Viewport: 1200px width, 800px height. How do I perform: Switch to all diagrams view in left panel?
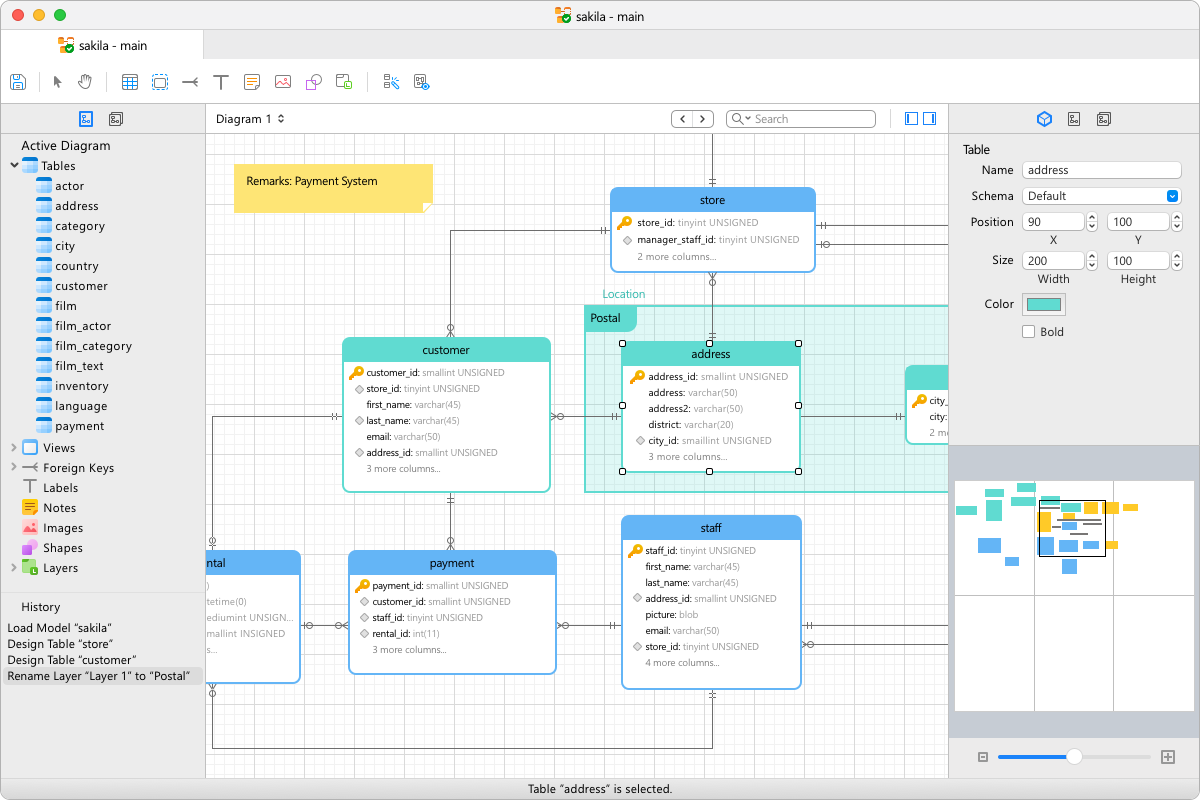tap(116, 119)
